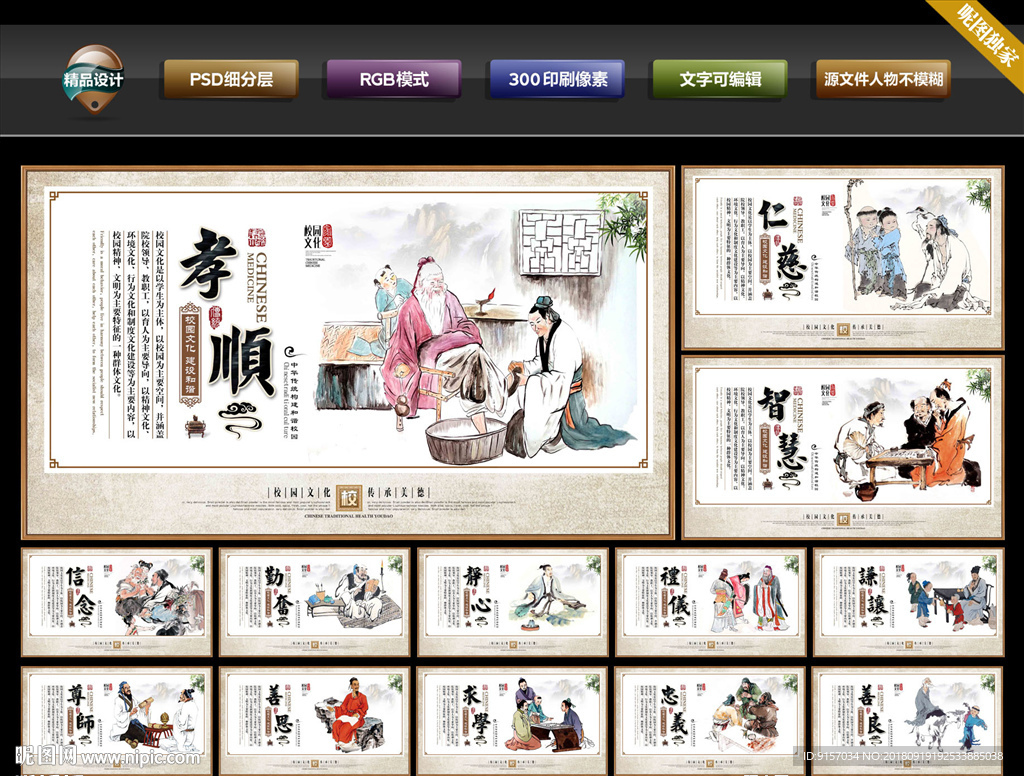
Task: Select the 勤奮 poster thumbnail
Action: 315,602
